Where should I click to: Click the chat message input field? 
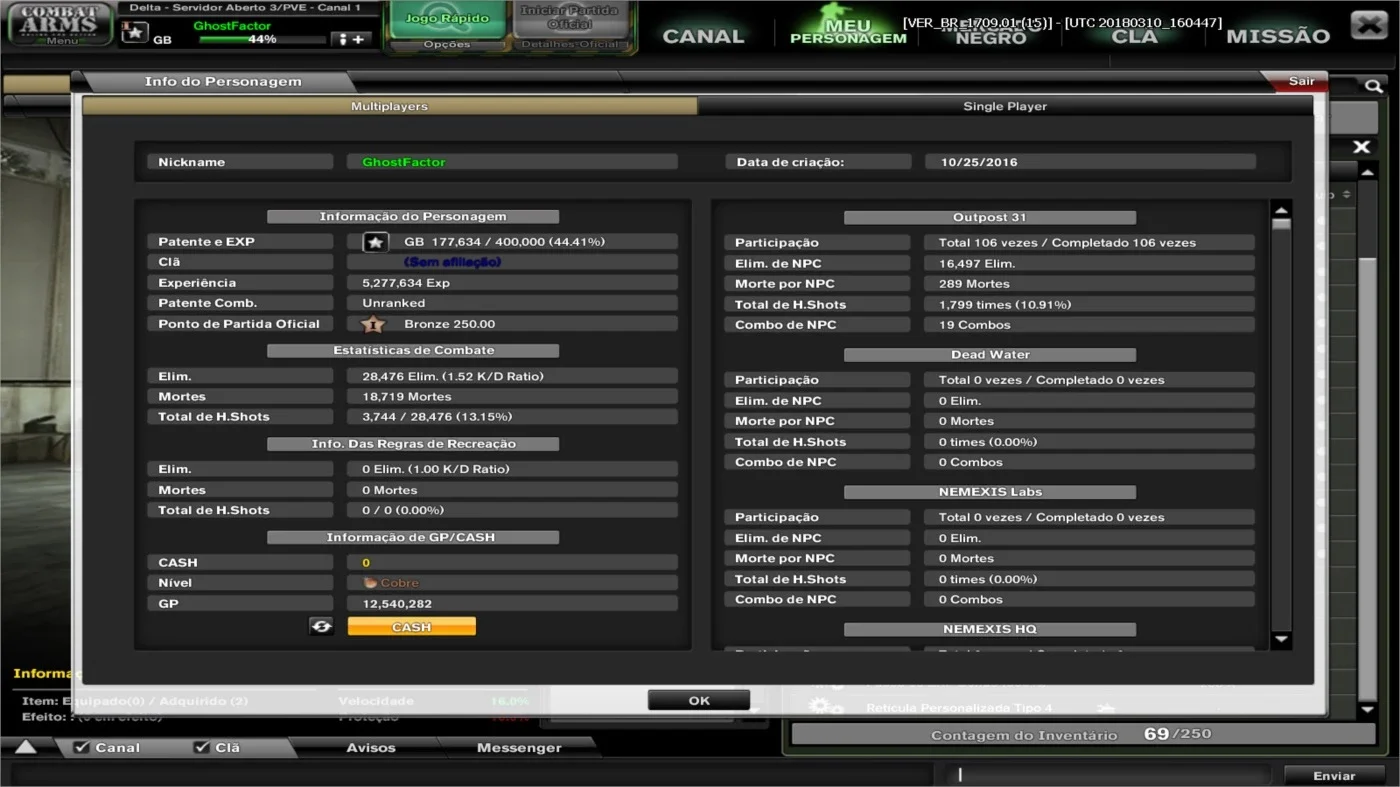tap(1112, 775)
